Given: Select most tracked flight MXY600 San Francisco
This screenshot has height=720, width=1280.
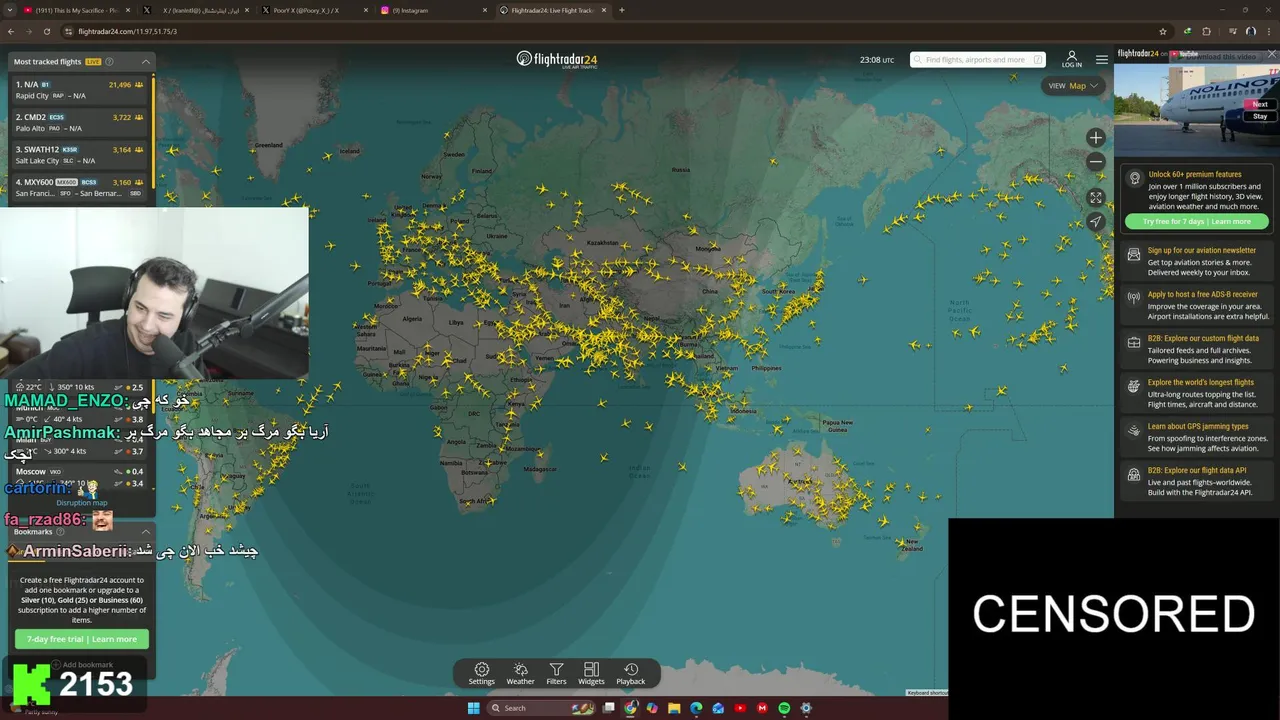Looking at the screenshot, I should pos(80,188).
